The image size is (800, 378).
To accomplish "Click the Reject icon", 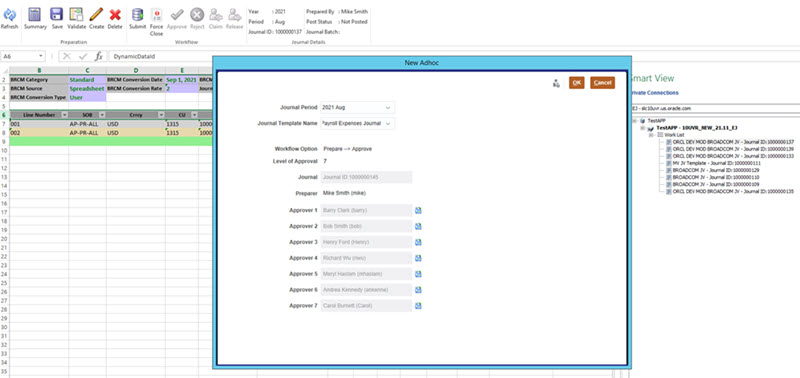I will pos(197,15).
